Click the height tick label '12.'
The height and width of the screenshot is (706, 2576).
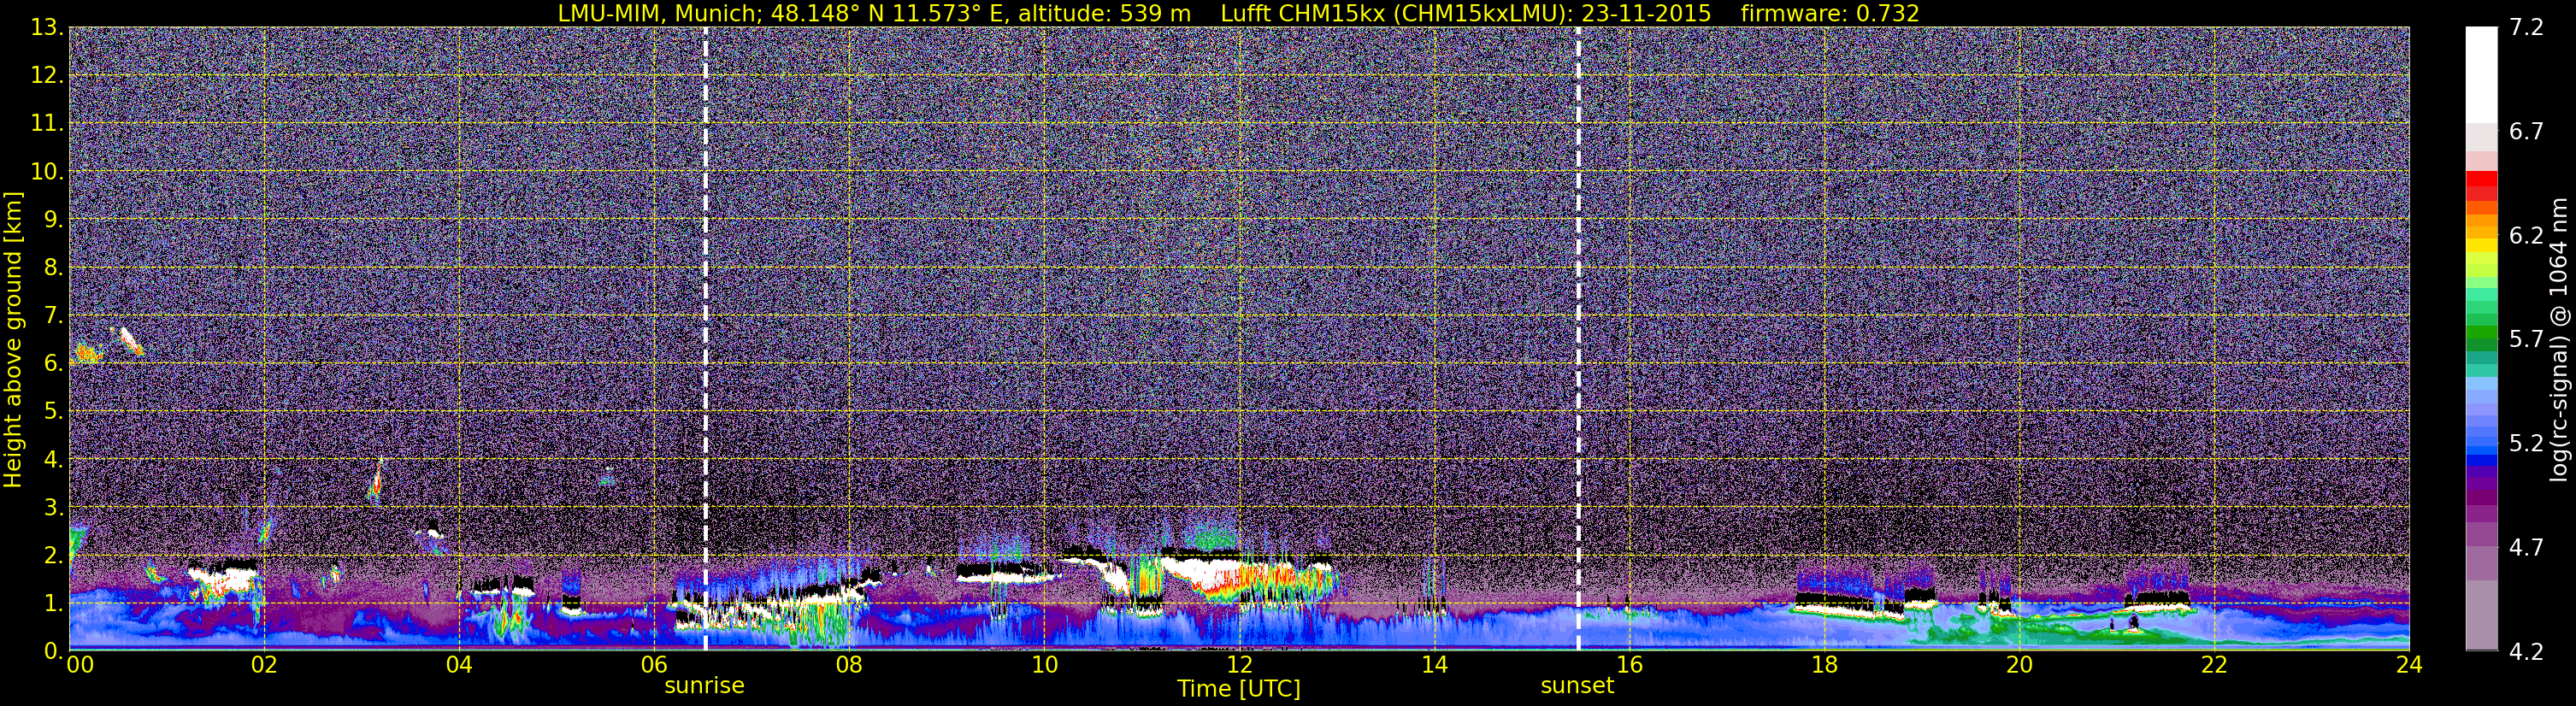46,75
